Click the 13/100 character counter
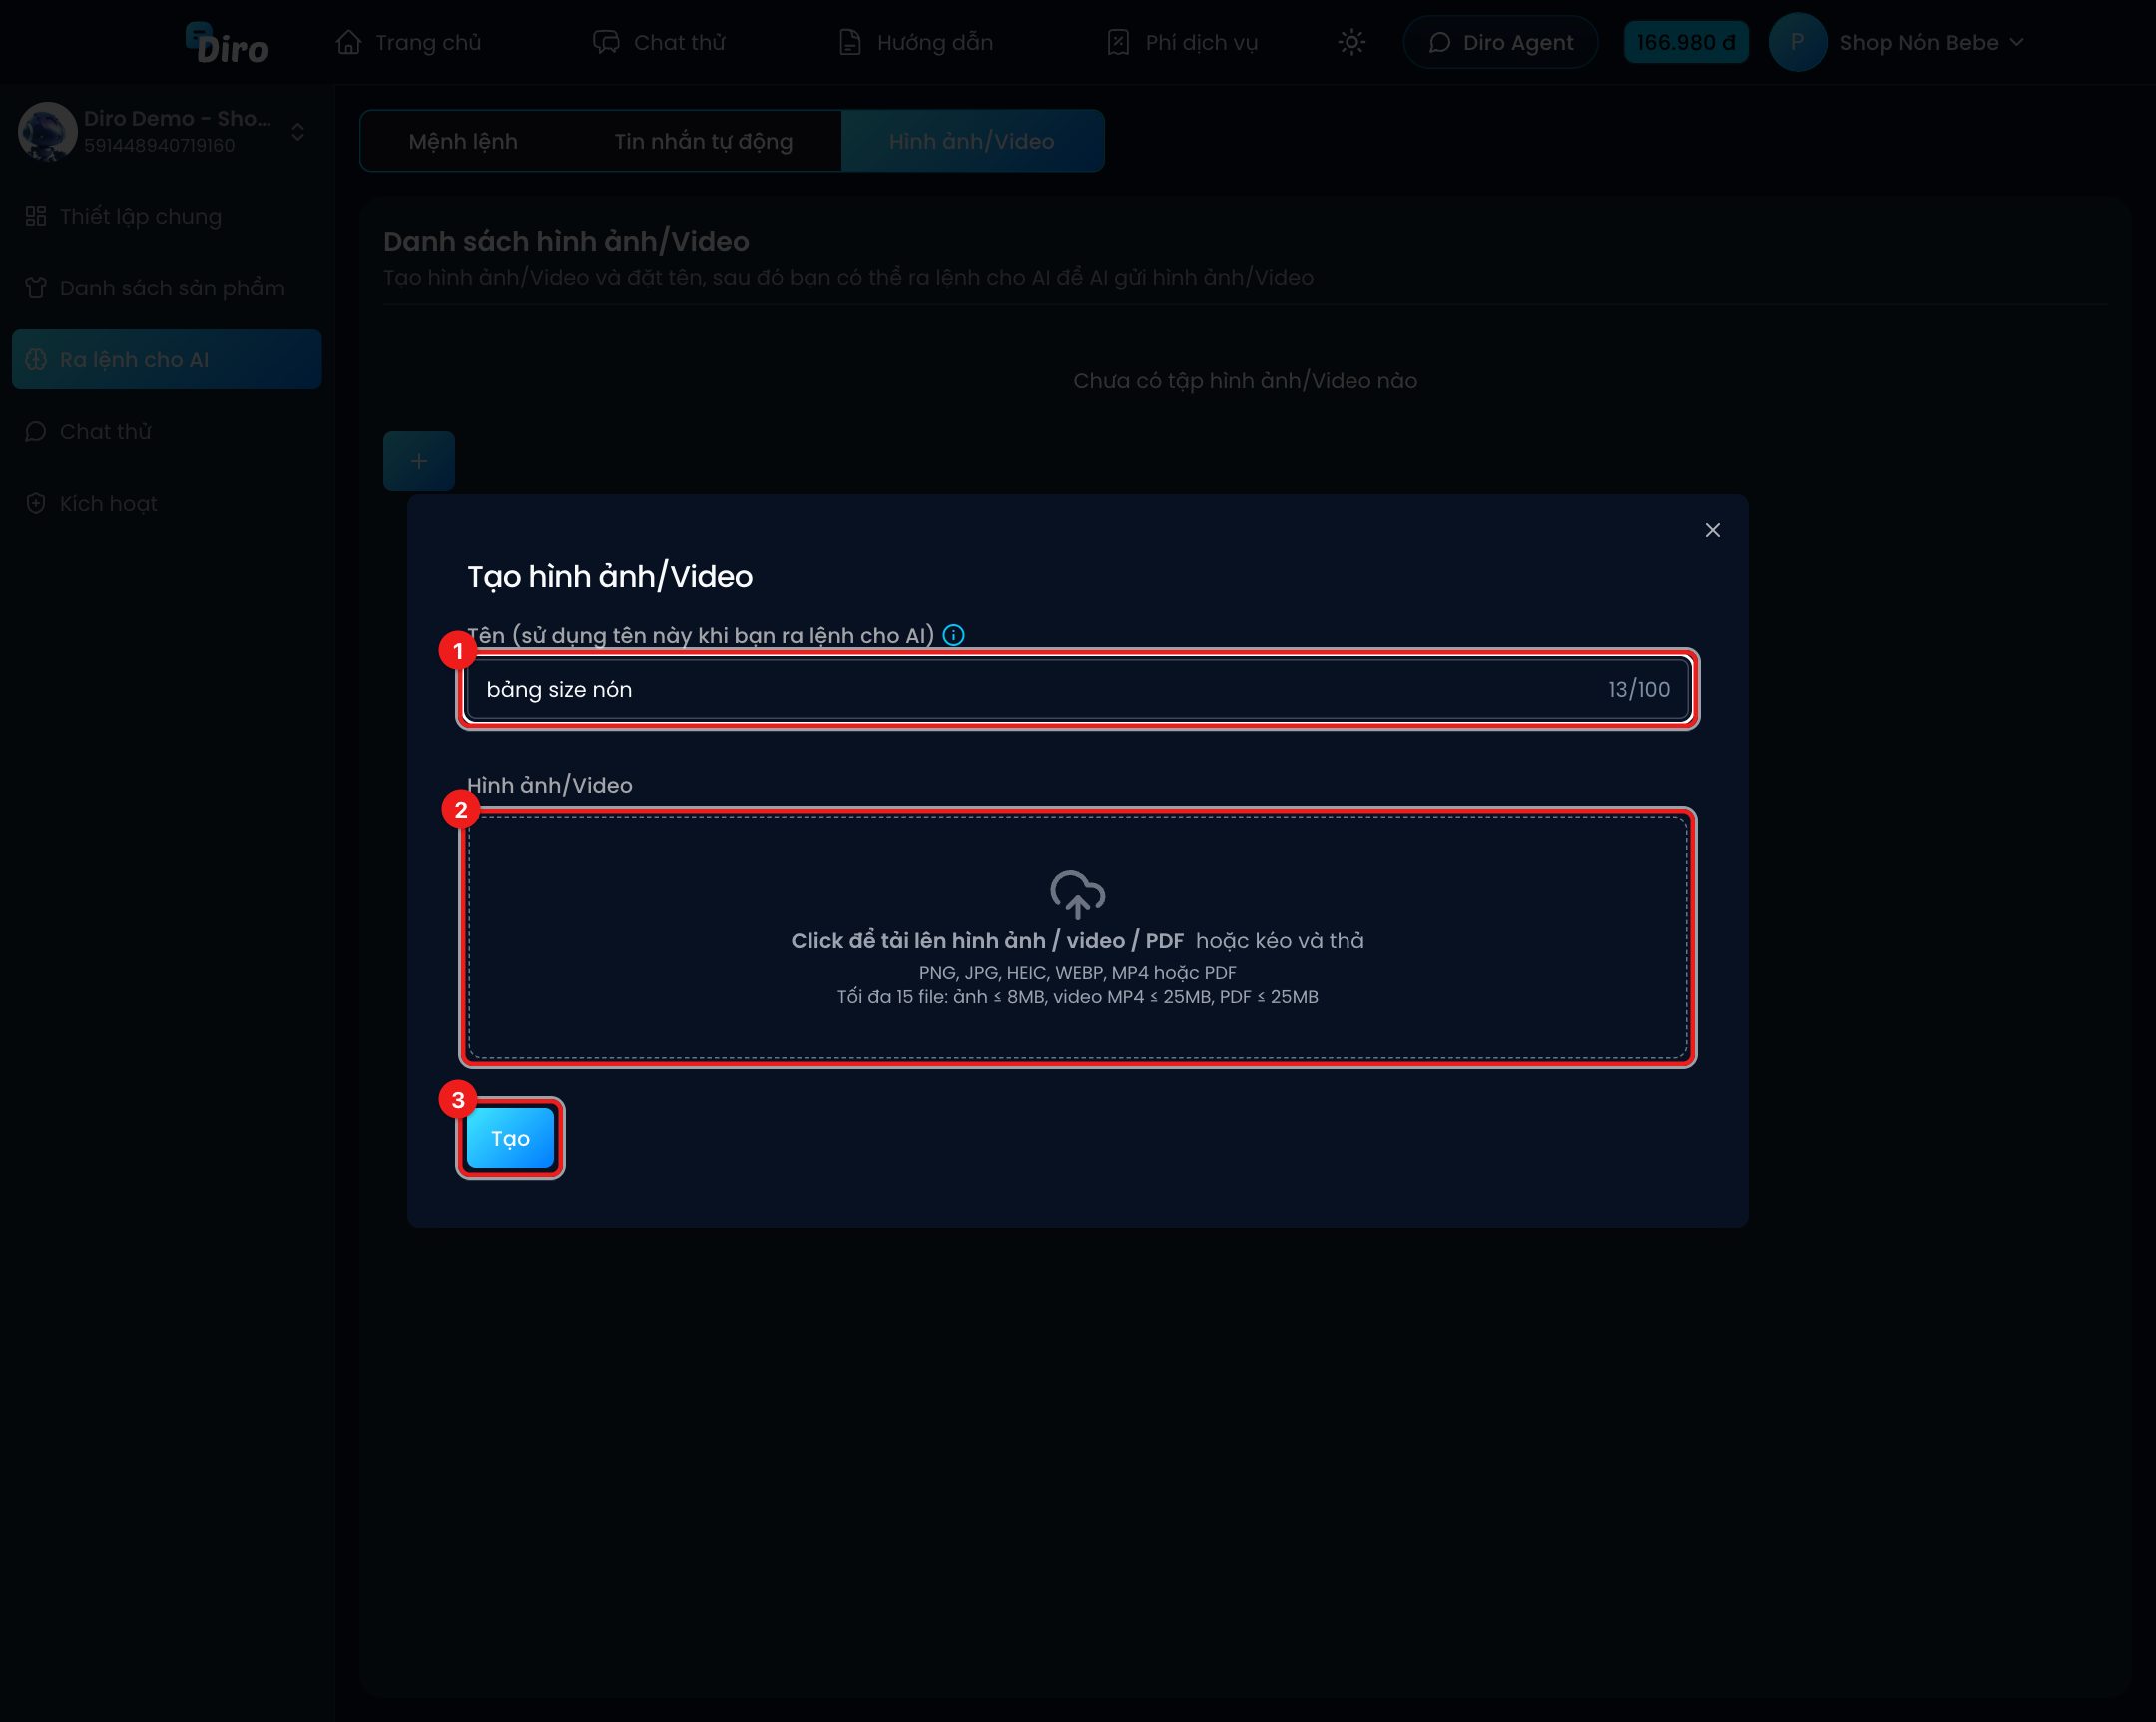Screen dimensions: 2156x1722 (x=1638, y=689)
